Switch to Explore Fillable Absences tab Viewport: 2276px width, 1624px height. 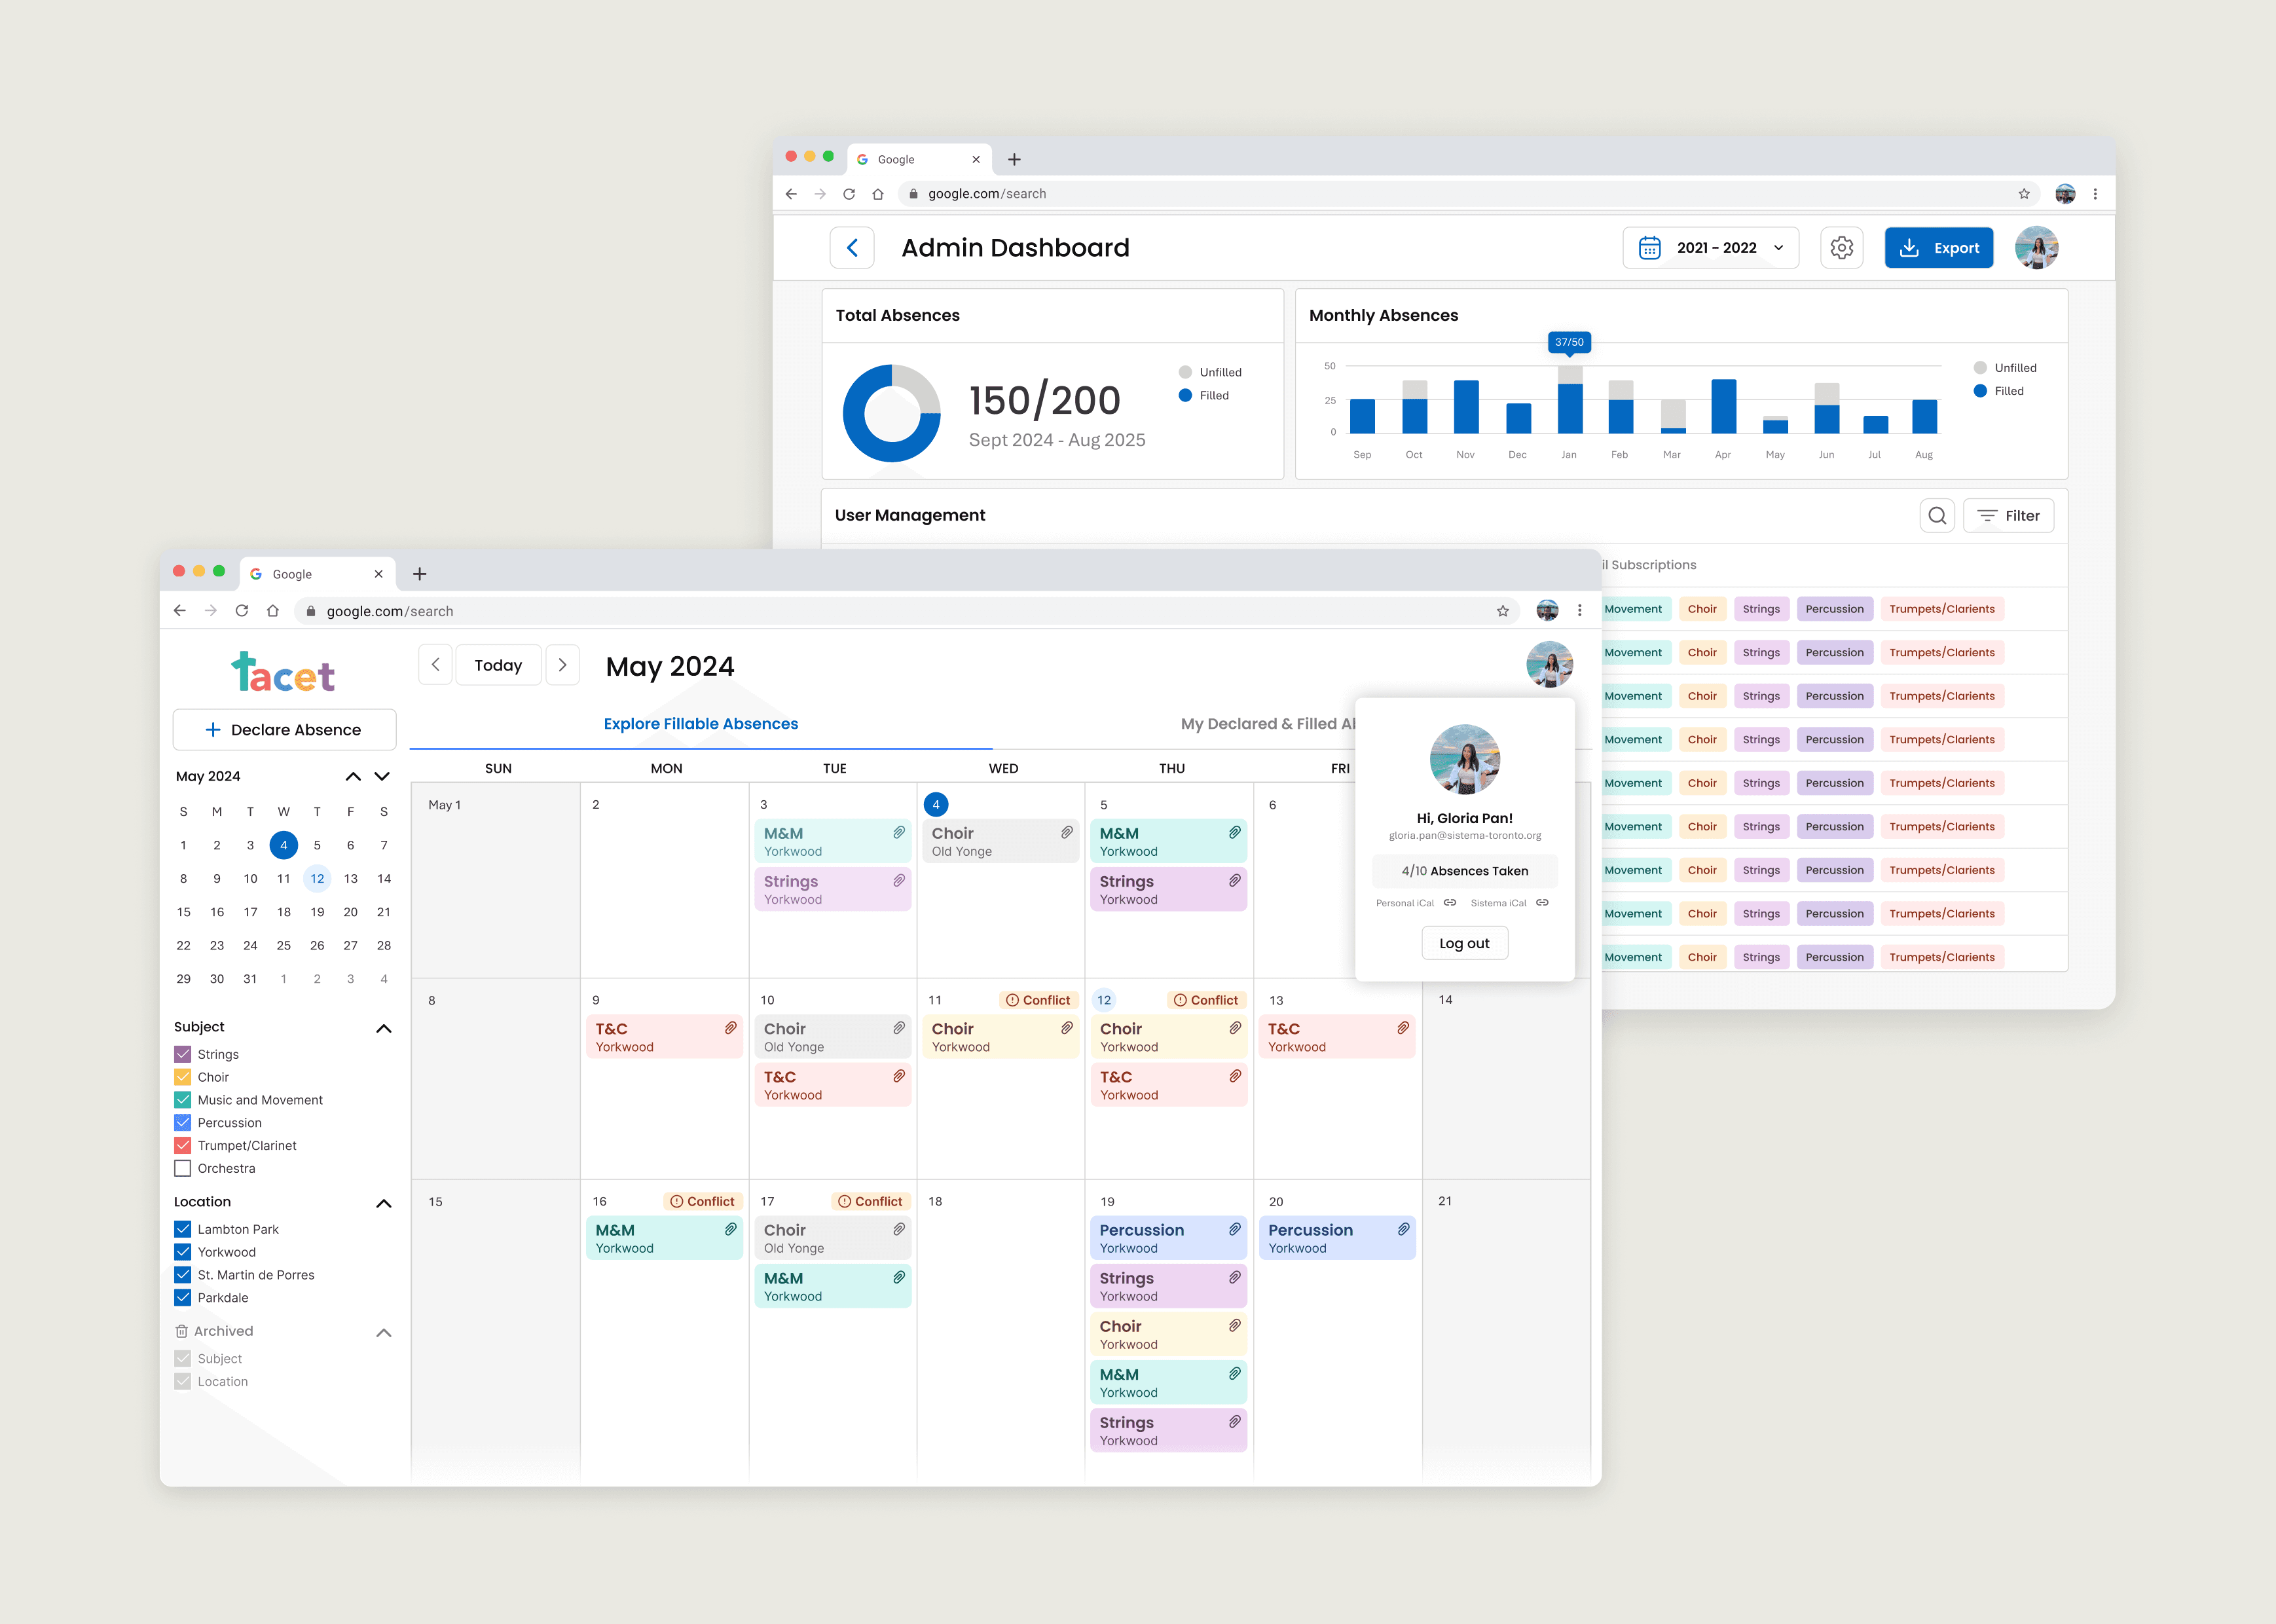pos(700,724)
